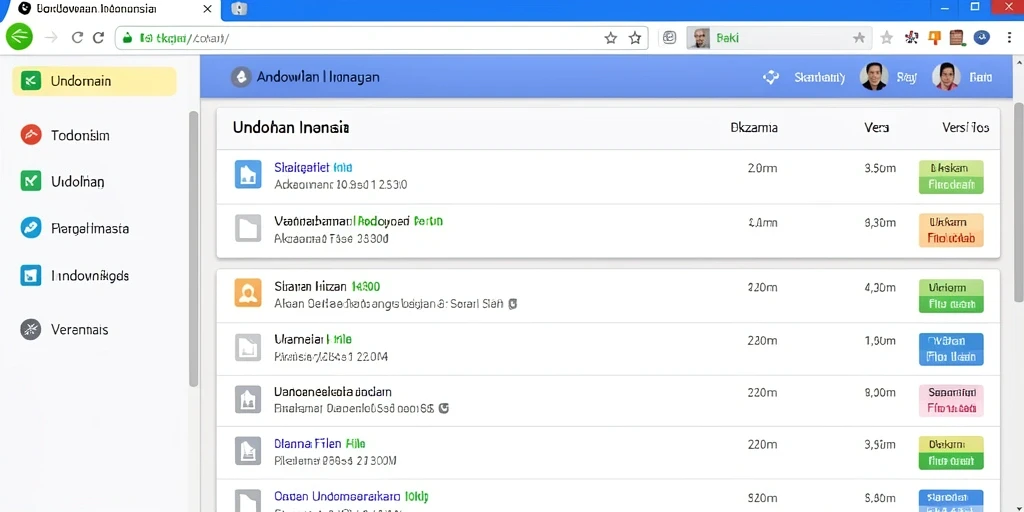Click the main page vertical scrollbar

coord(1018,202)
